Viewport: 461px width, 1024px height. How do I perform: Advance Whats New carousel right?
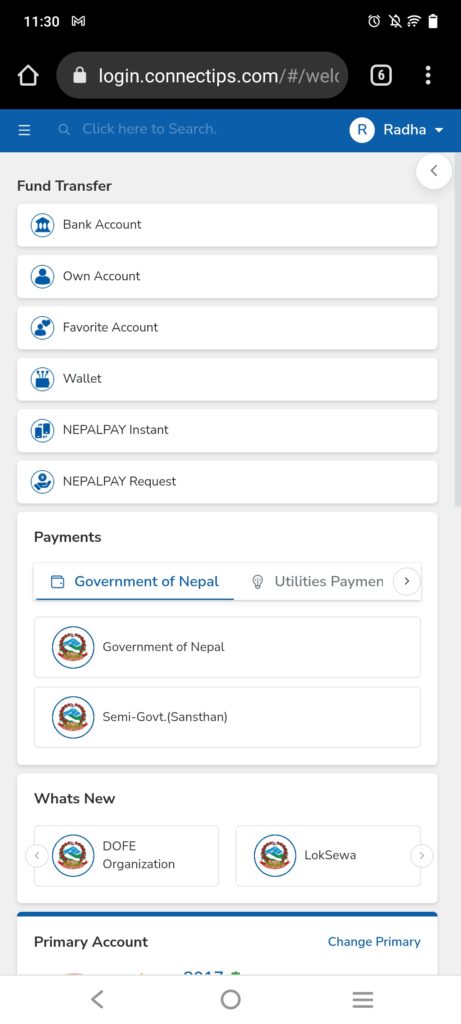tap(422, 856)
